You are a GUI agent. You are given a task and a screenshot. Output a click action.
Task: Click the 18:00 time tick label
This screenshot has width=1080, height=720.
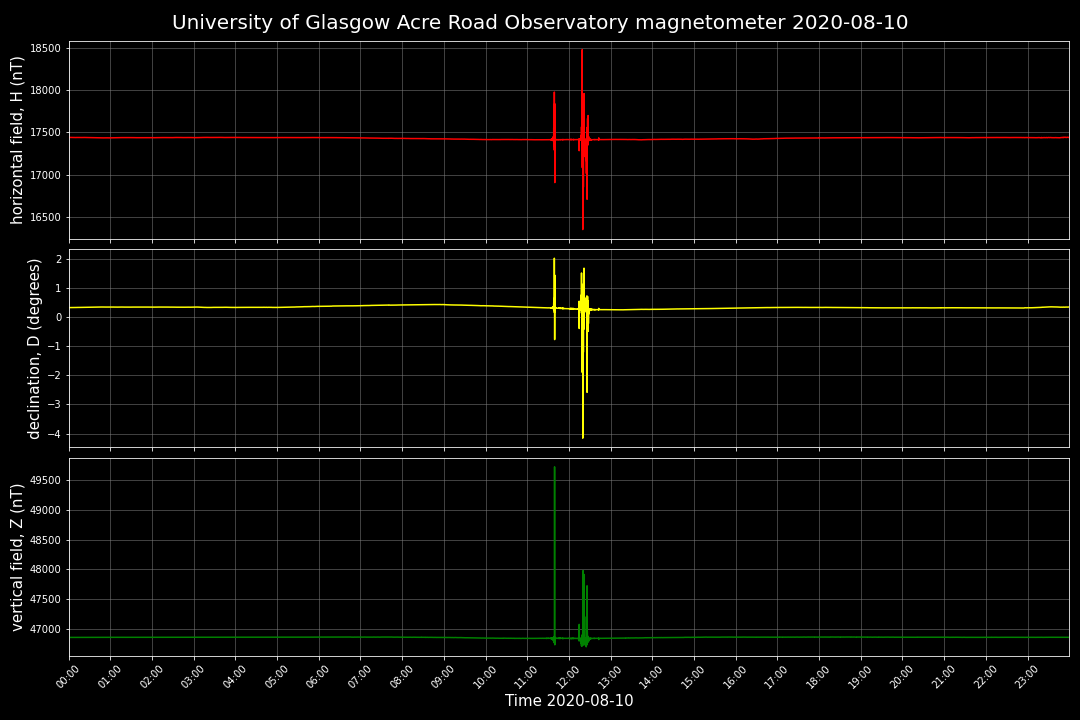pos(819,677)
